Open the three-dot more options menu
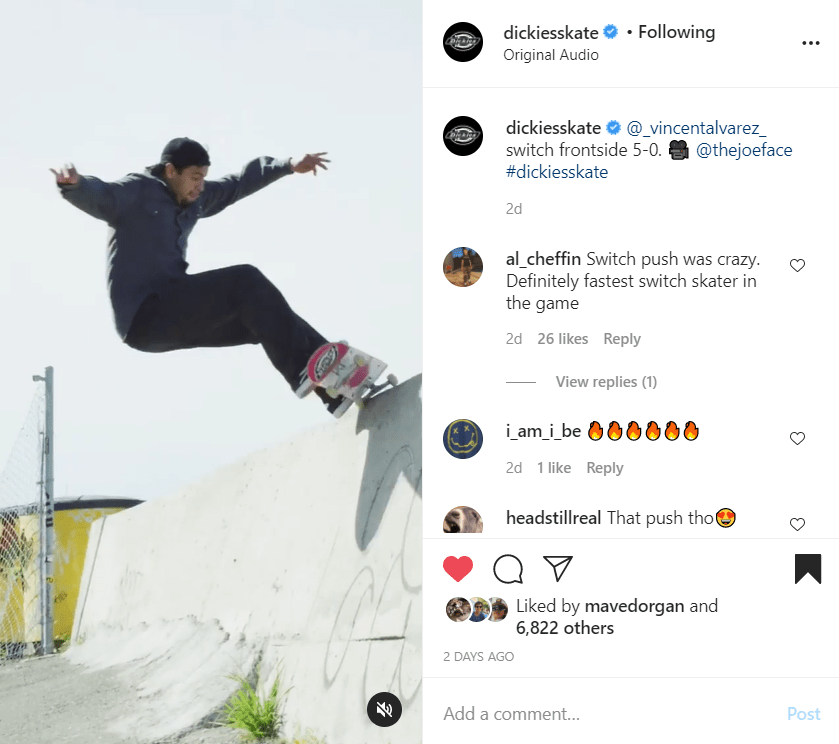This screenshot has width=839, height=744. (811, 43)
